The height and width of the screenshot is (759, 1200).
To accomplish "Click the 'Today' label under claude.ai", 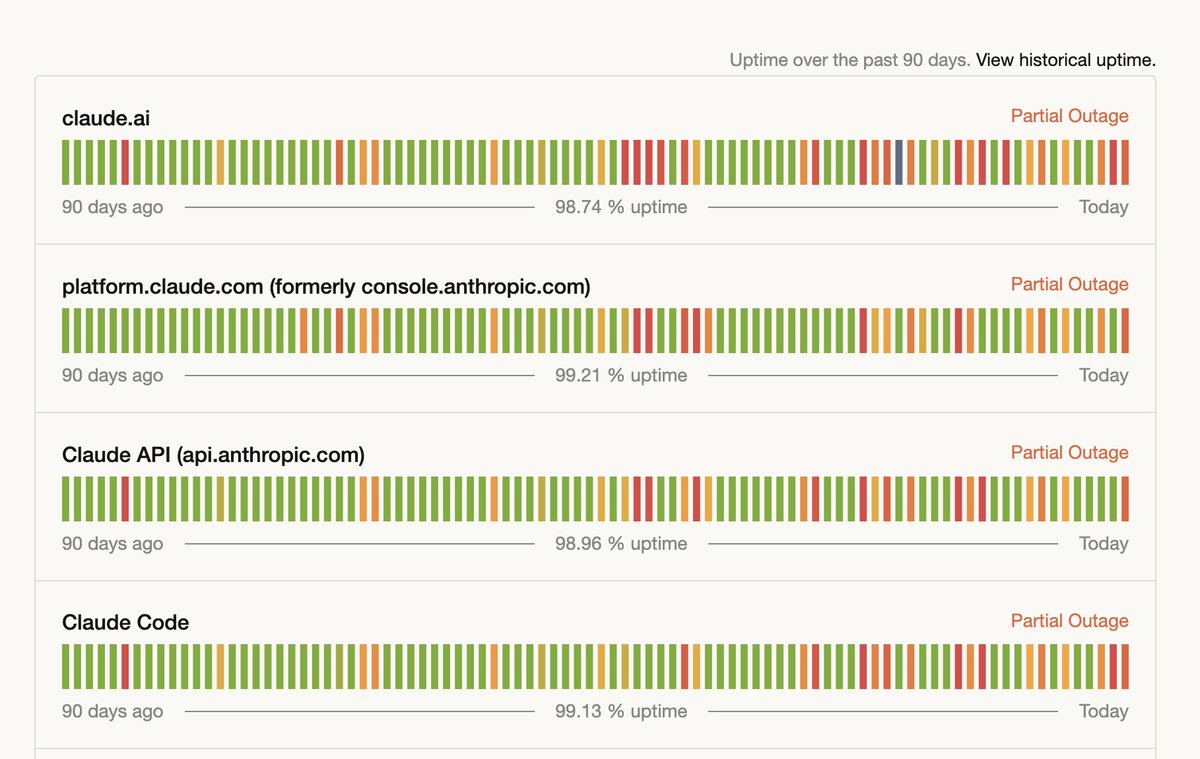I will point(1104,207).
